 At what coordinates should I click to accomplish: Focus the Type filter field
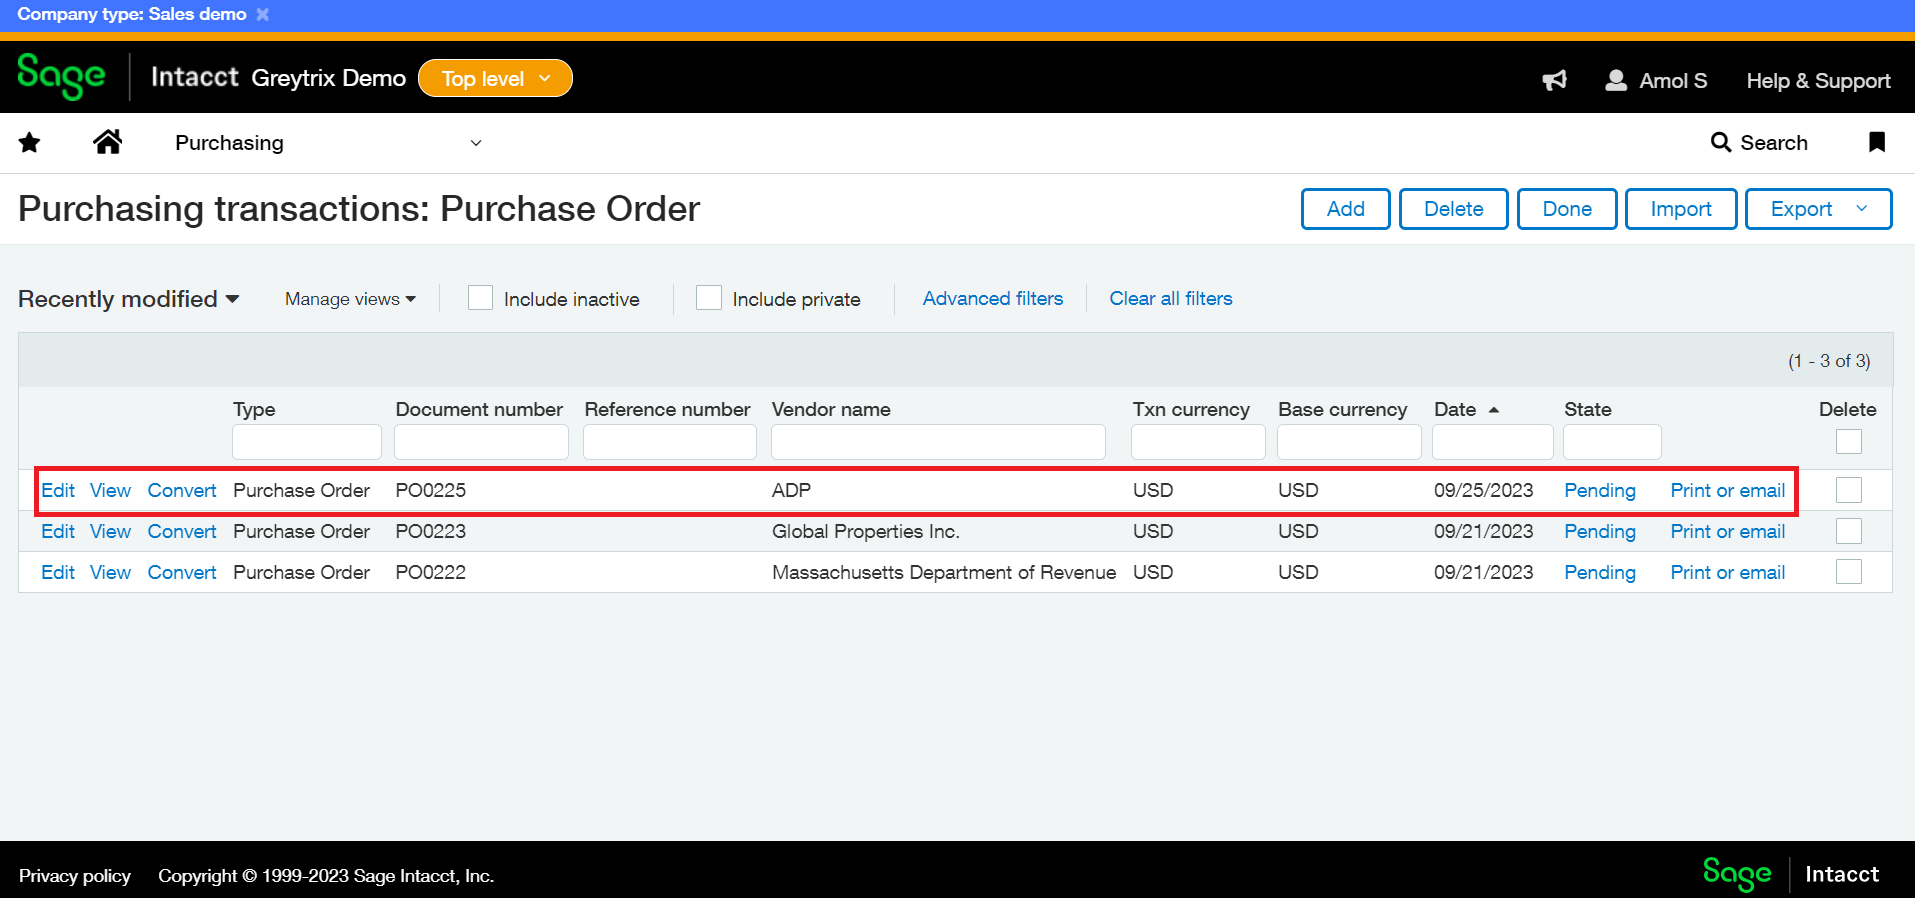[x=307, y=442]
